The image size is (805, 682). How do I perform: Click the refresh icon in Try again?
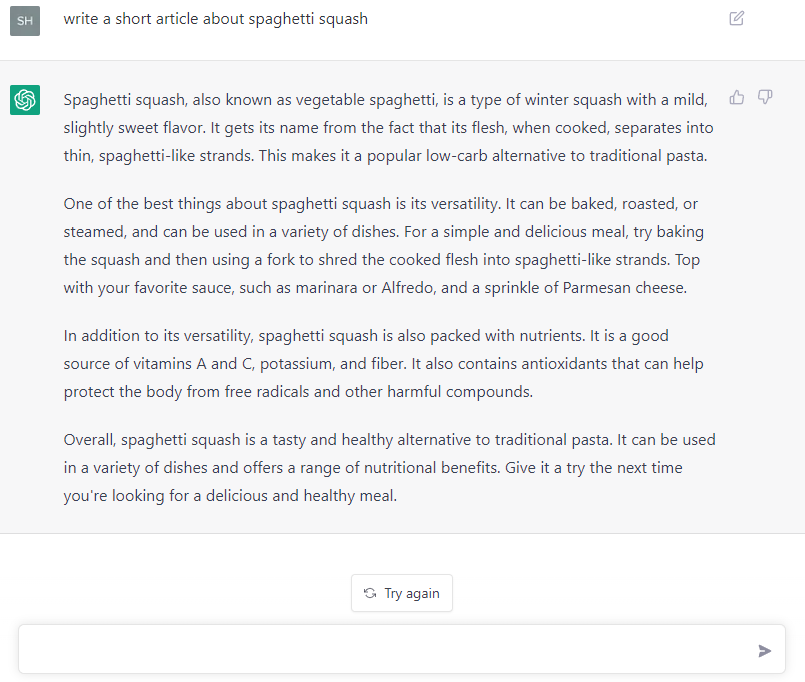click(370, 593)
